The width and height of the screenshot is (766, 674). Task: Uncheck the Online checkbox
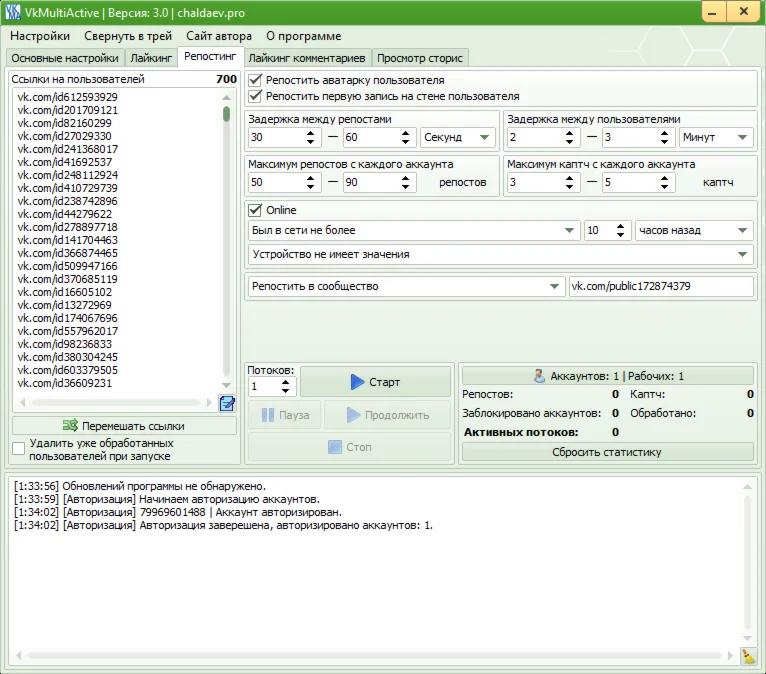pyautogui.click(x=255, y=210)
